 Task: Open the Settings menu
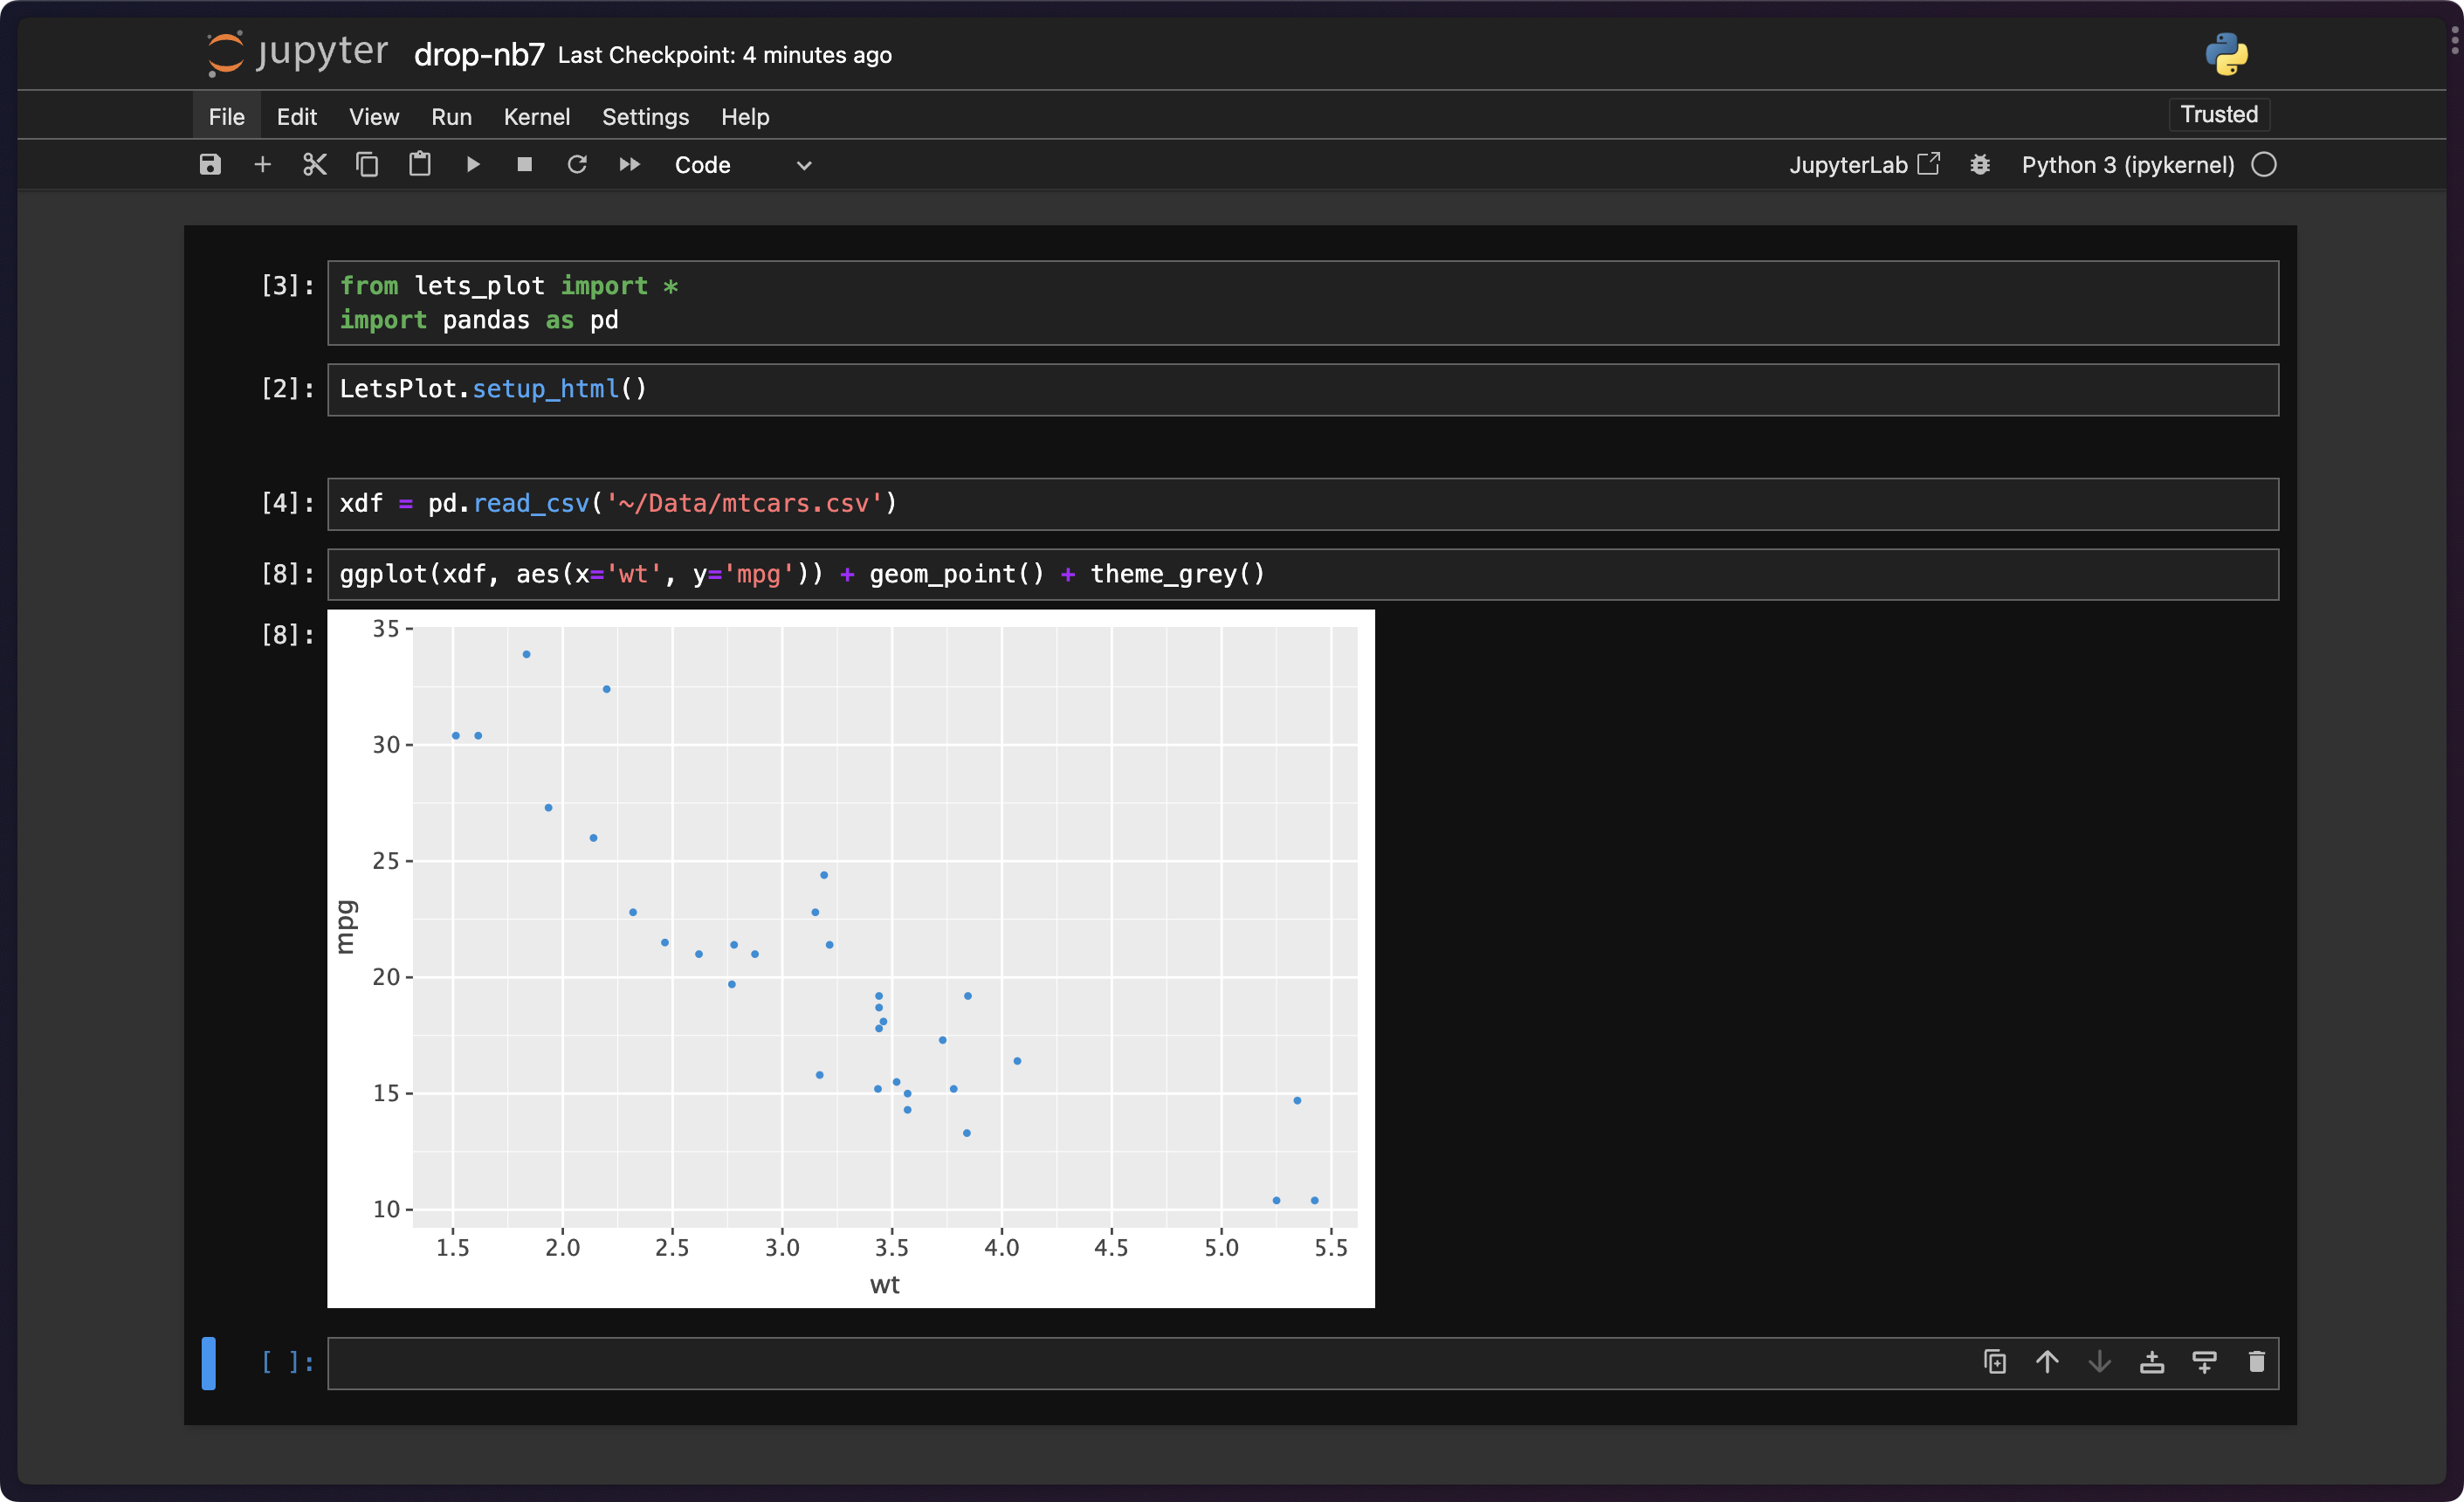(645, 117)
